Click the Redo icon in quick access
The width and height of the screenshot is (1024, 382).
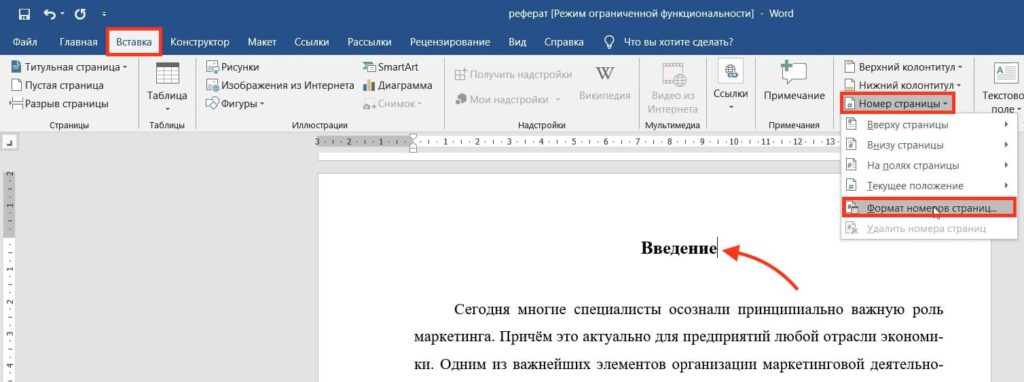[80, 13]
